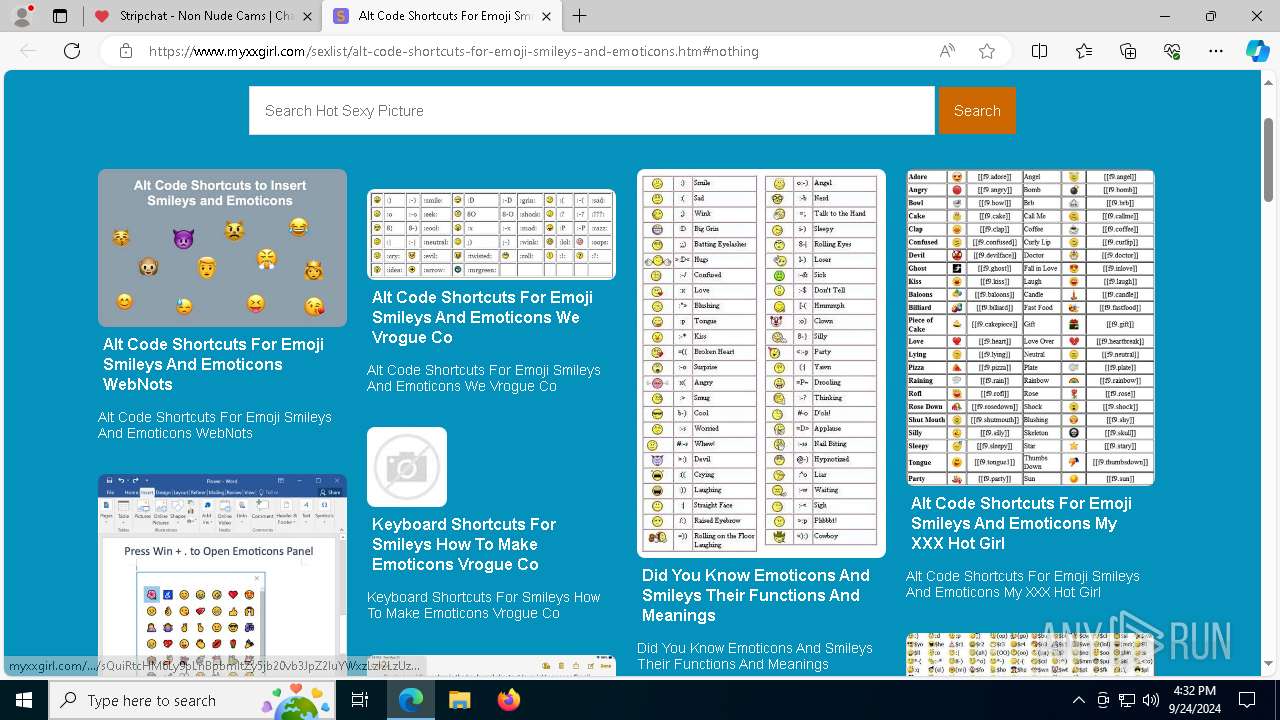Screen dimensions: 1280x720
Task: Open the broken camera placeholder image
Action: [407, 467]
